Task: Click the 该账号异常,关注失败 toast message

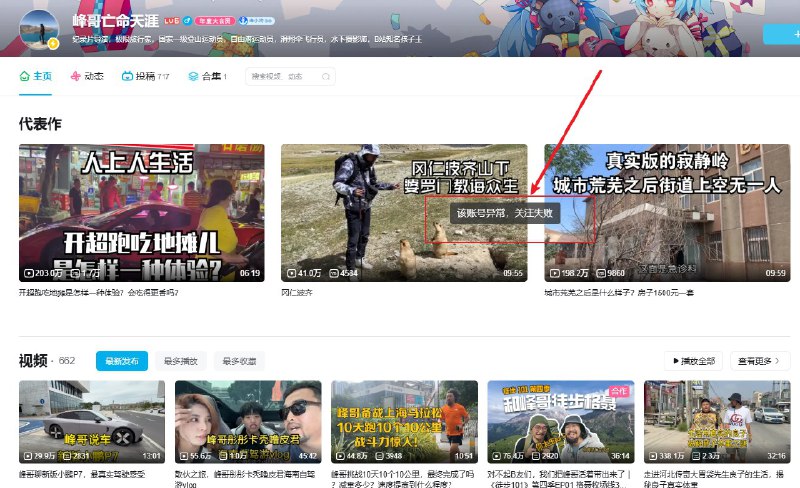Action: point(505,213)
